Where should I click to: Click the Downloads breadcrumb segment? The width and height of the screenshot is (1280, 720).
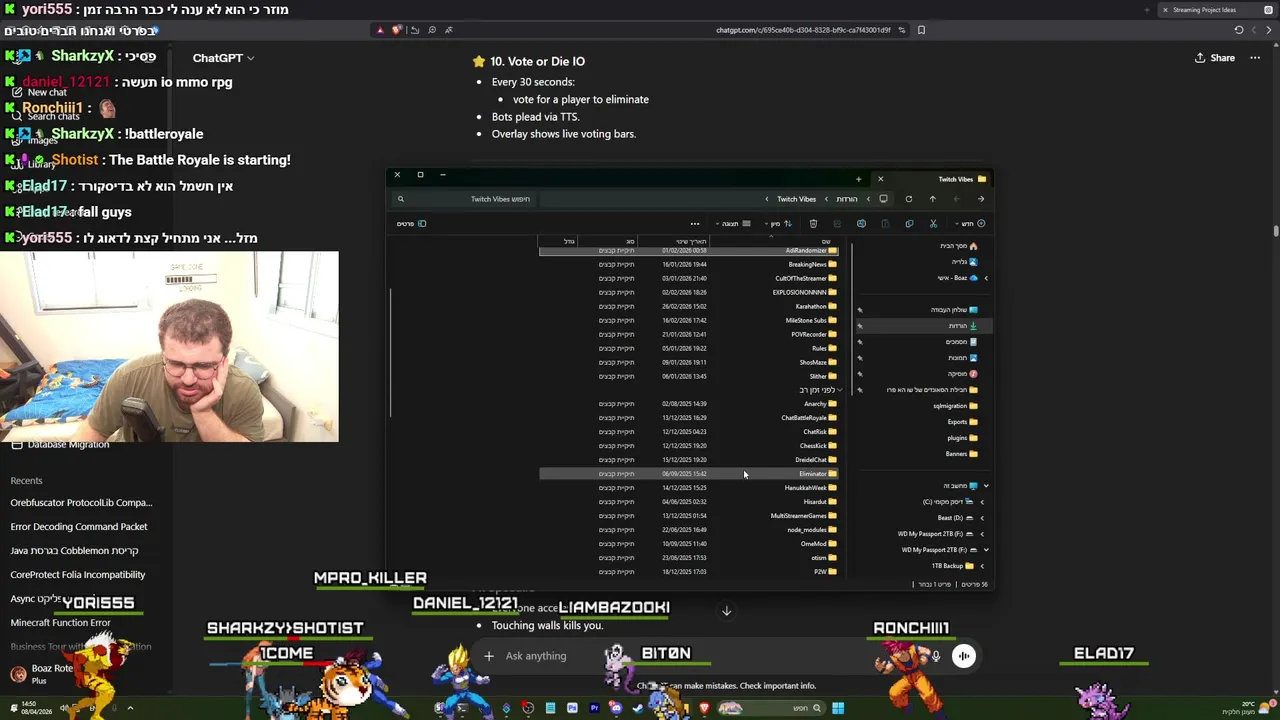[847, 199]
